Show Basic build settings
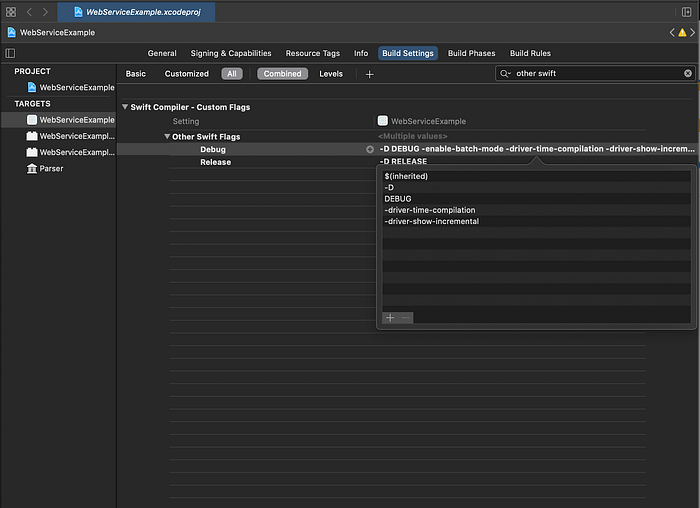The height and width of the screenshot is (508, 700). 136,74
